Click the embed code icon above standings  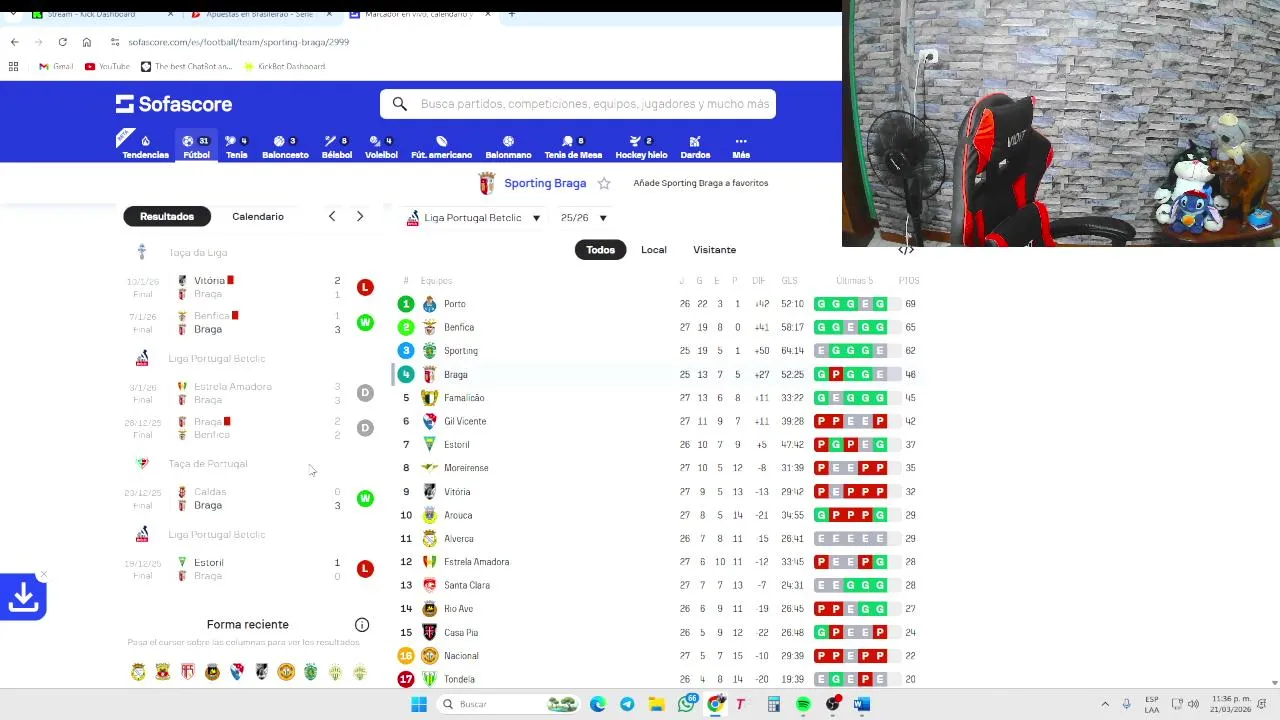[905, 250]
